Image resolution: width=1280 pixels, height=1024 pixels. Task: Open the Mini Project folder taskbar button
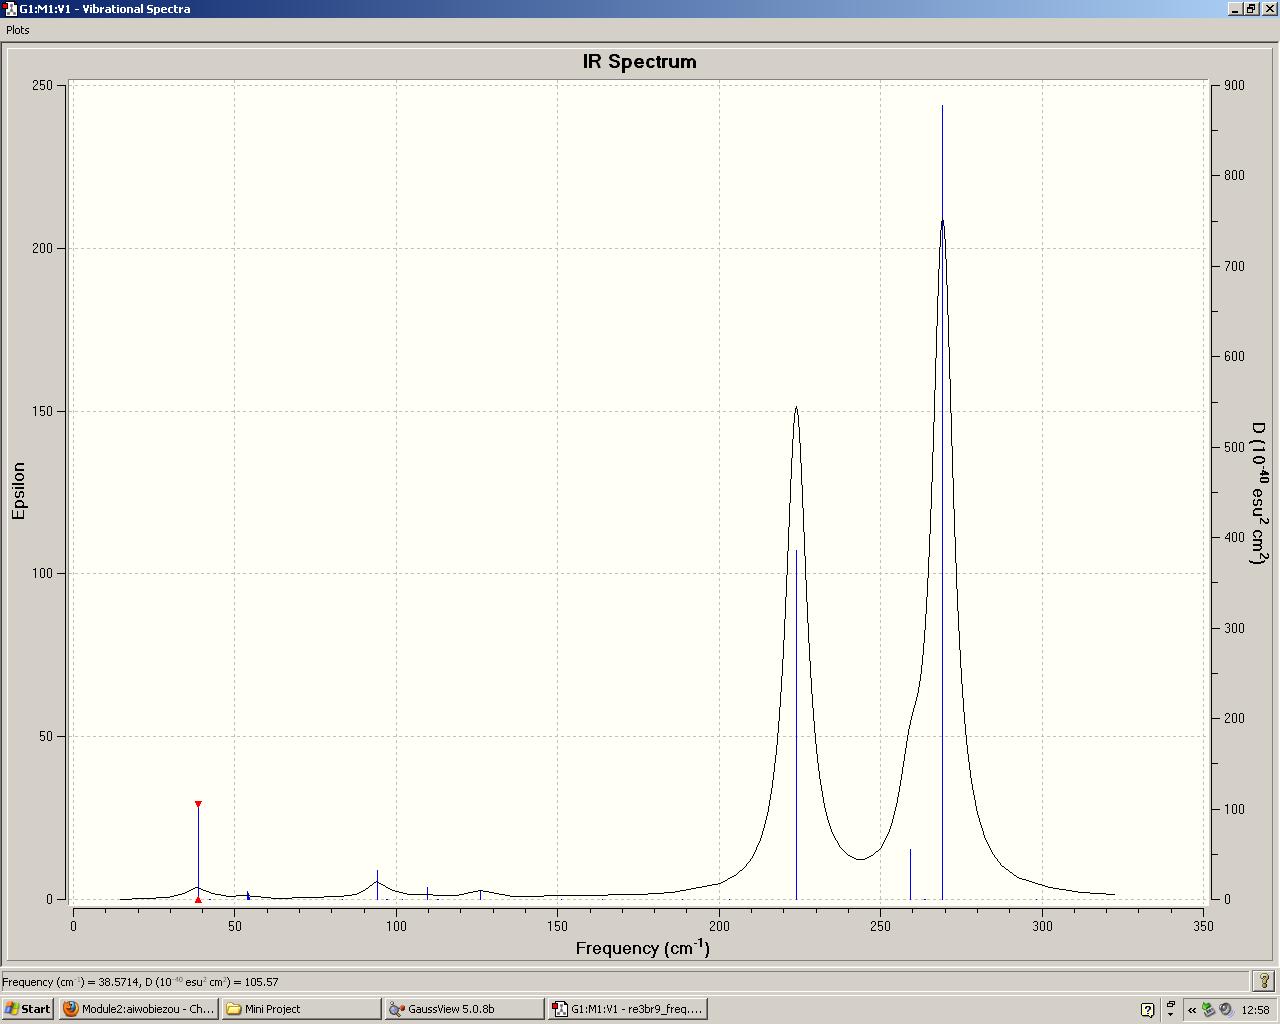point(302,1009)
